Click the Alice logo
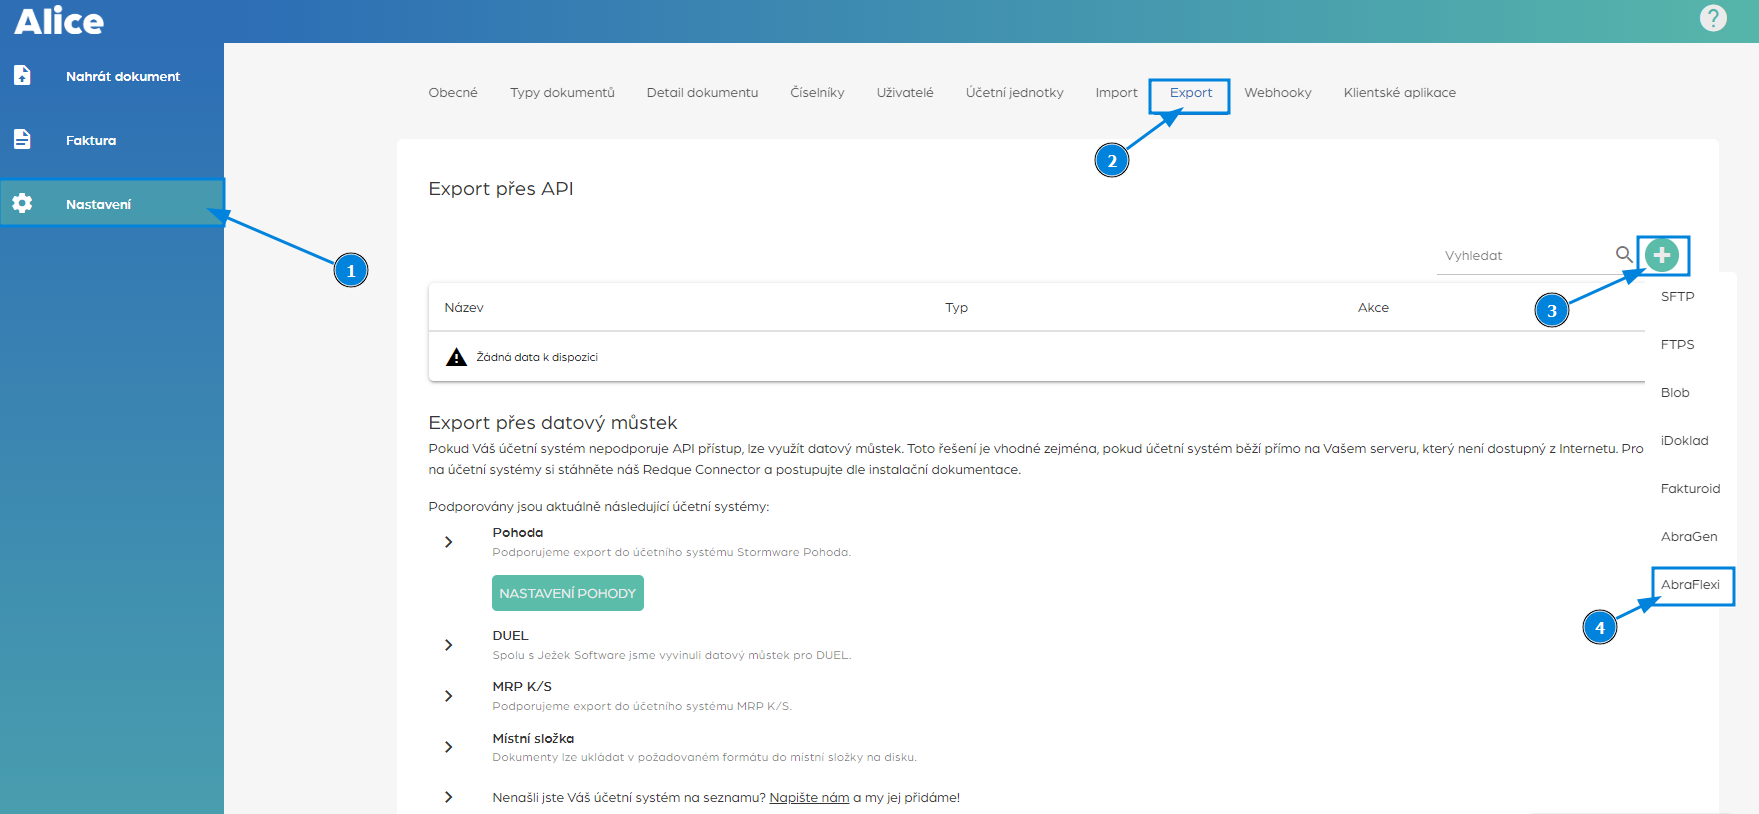The image size is (1759, 814). pos(59,20)
